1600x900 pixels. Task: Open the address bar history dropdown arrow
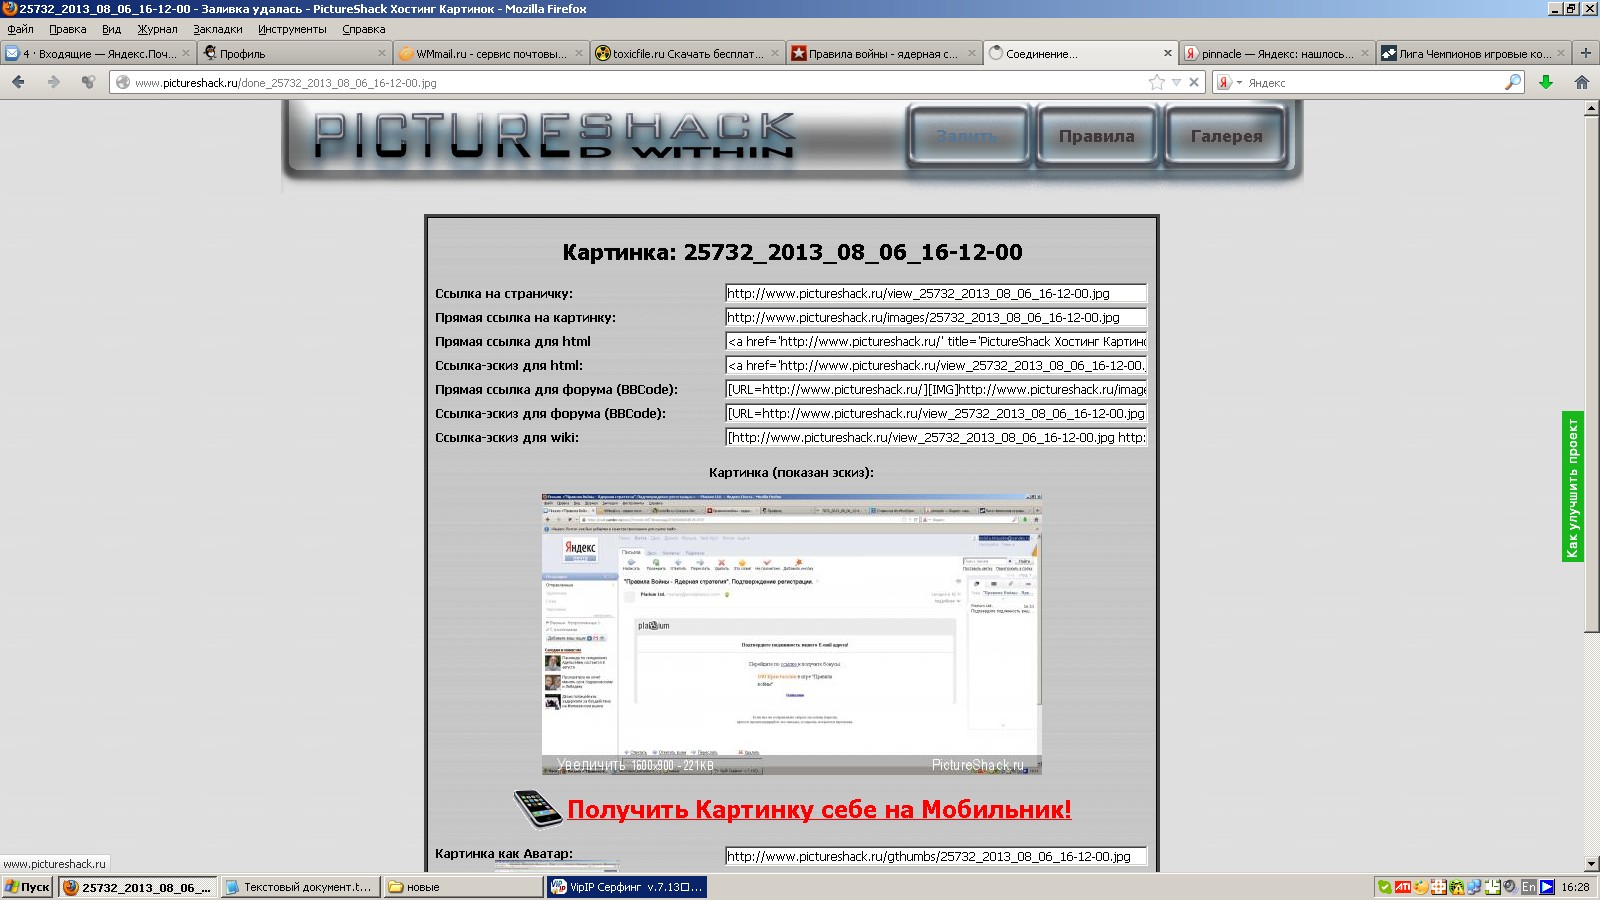pyautogui.click(x=1177, y=82)
